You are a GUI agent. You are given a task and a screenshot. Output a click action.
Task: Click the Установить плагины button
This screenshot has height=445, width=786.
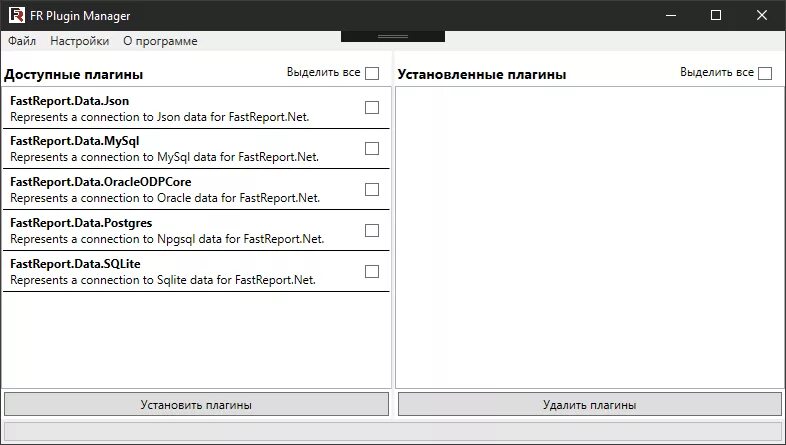point(196,404)
